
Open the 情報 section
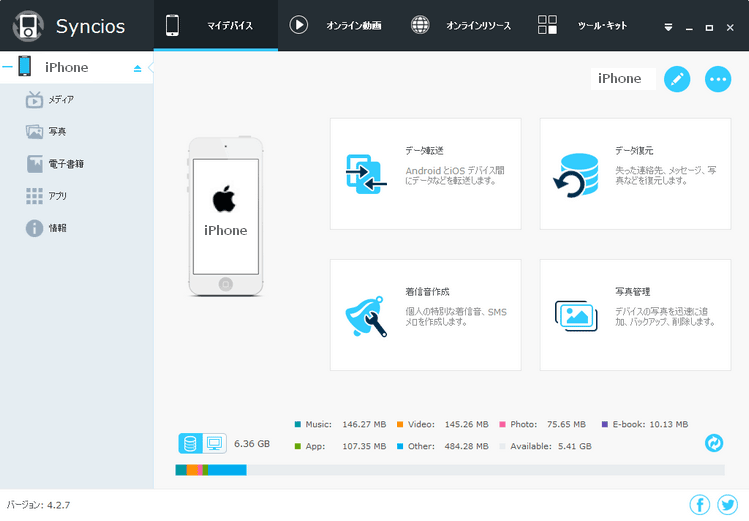(x=76, y=228)
